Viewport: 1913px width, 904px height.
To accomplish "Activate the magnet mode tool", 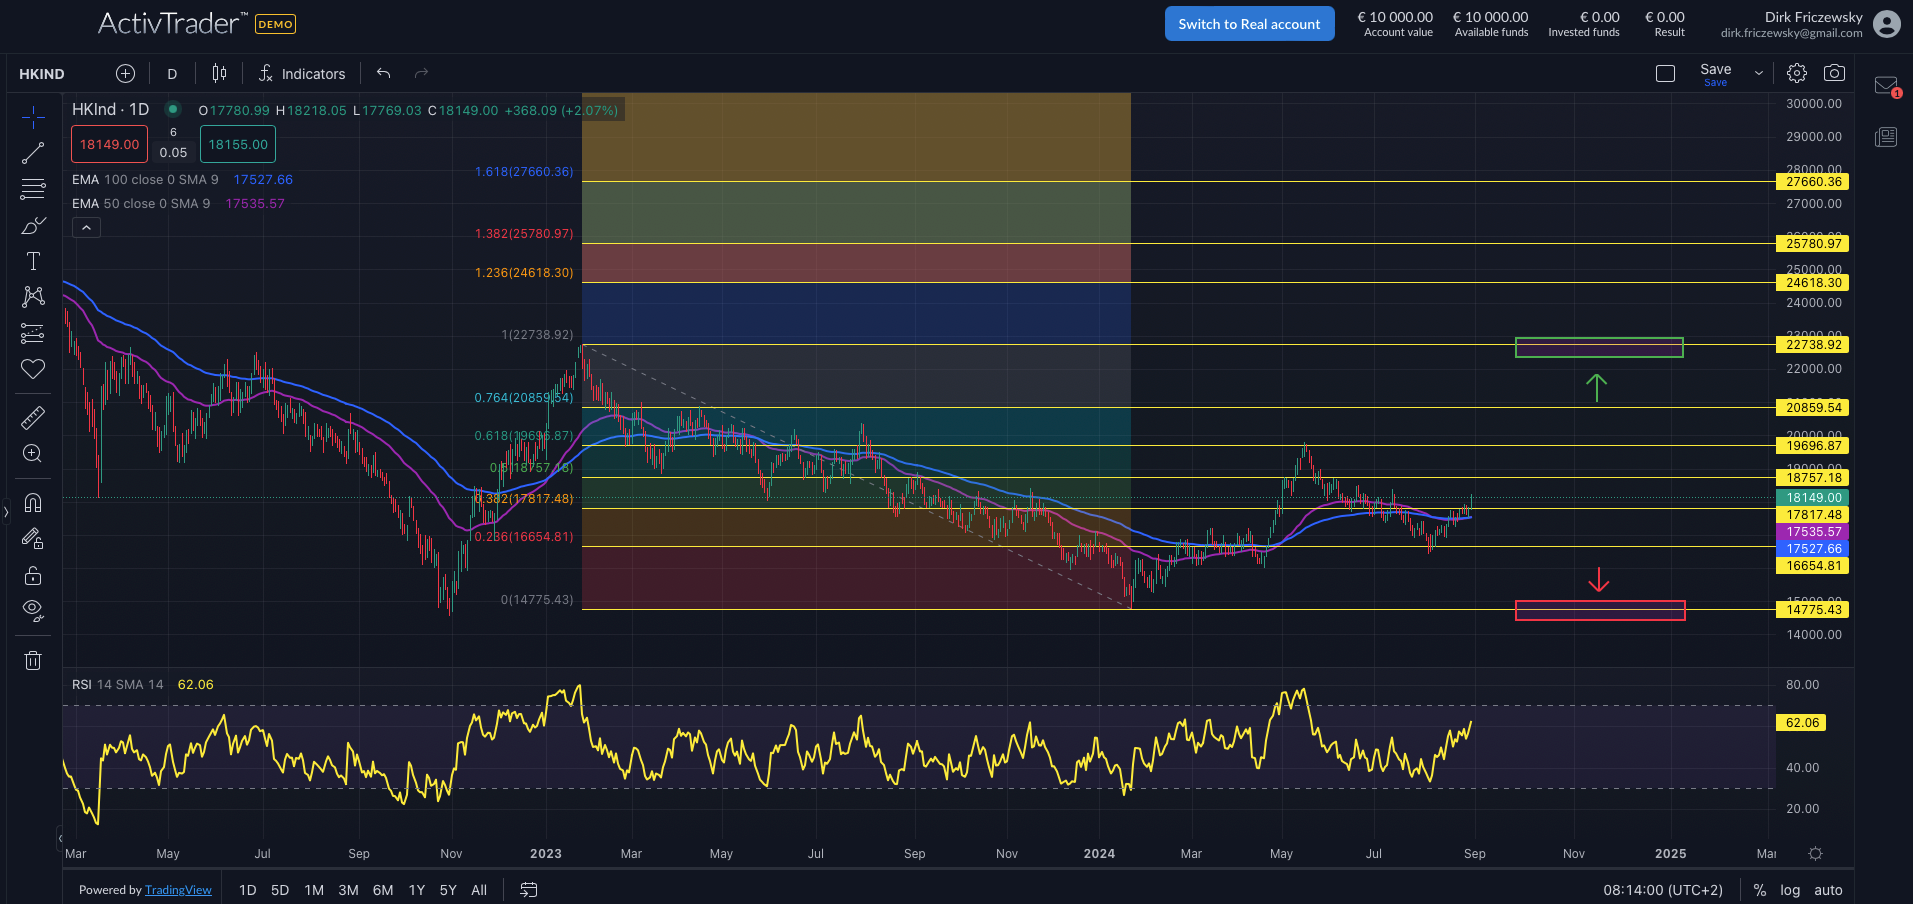I will coord(33,503).
